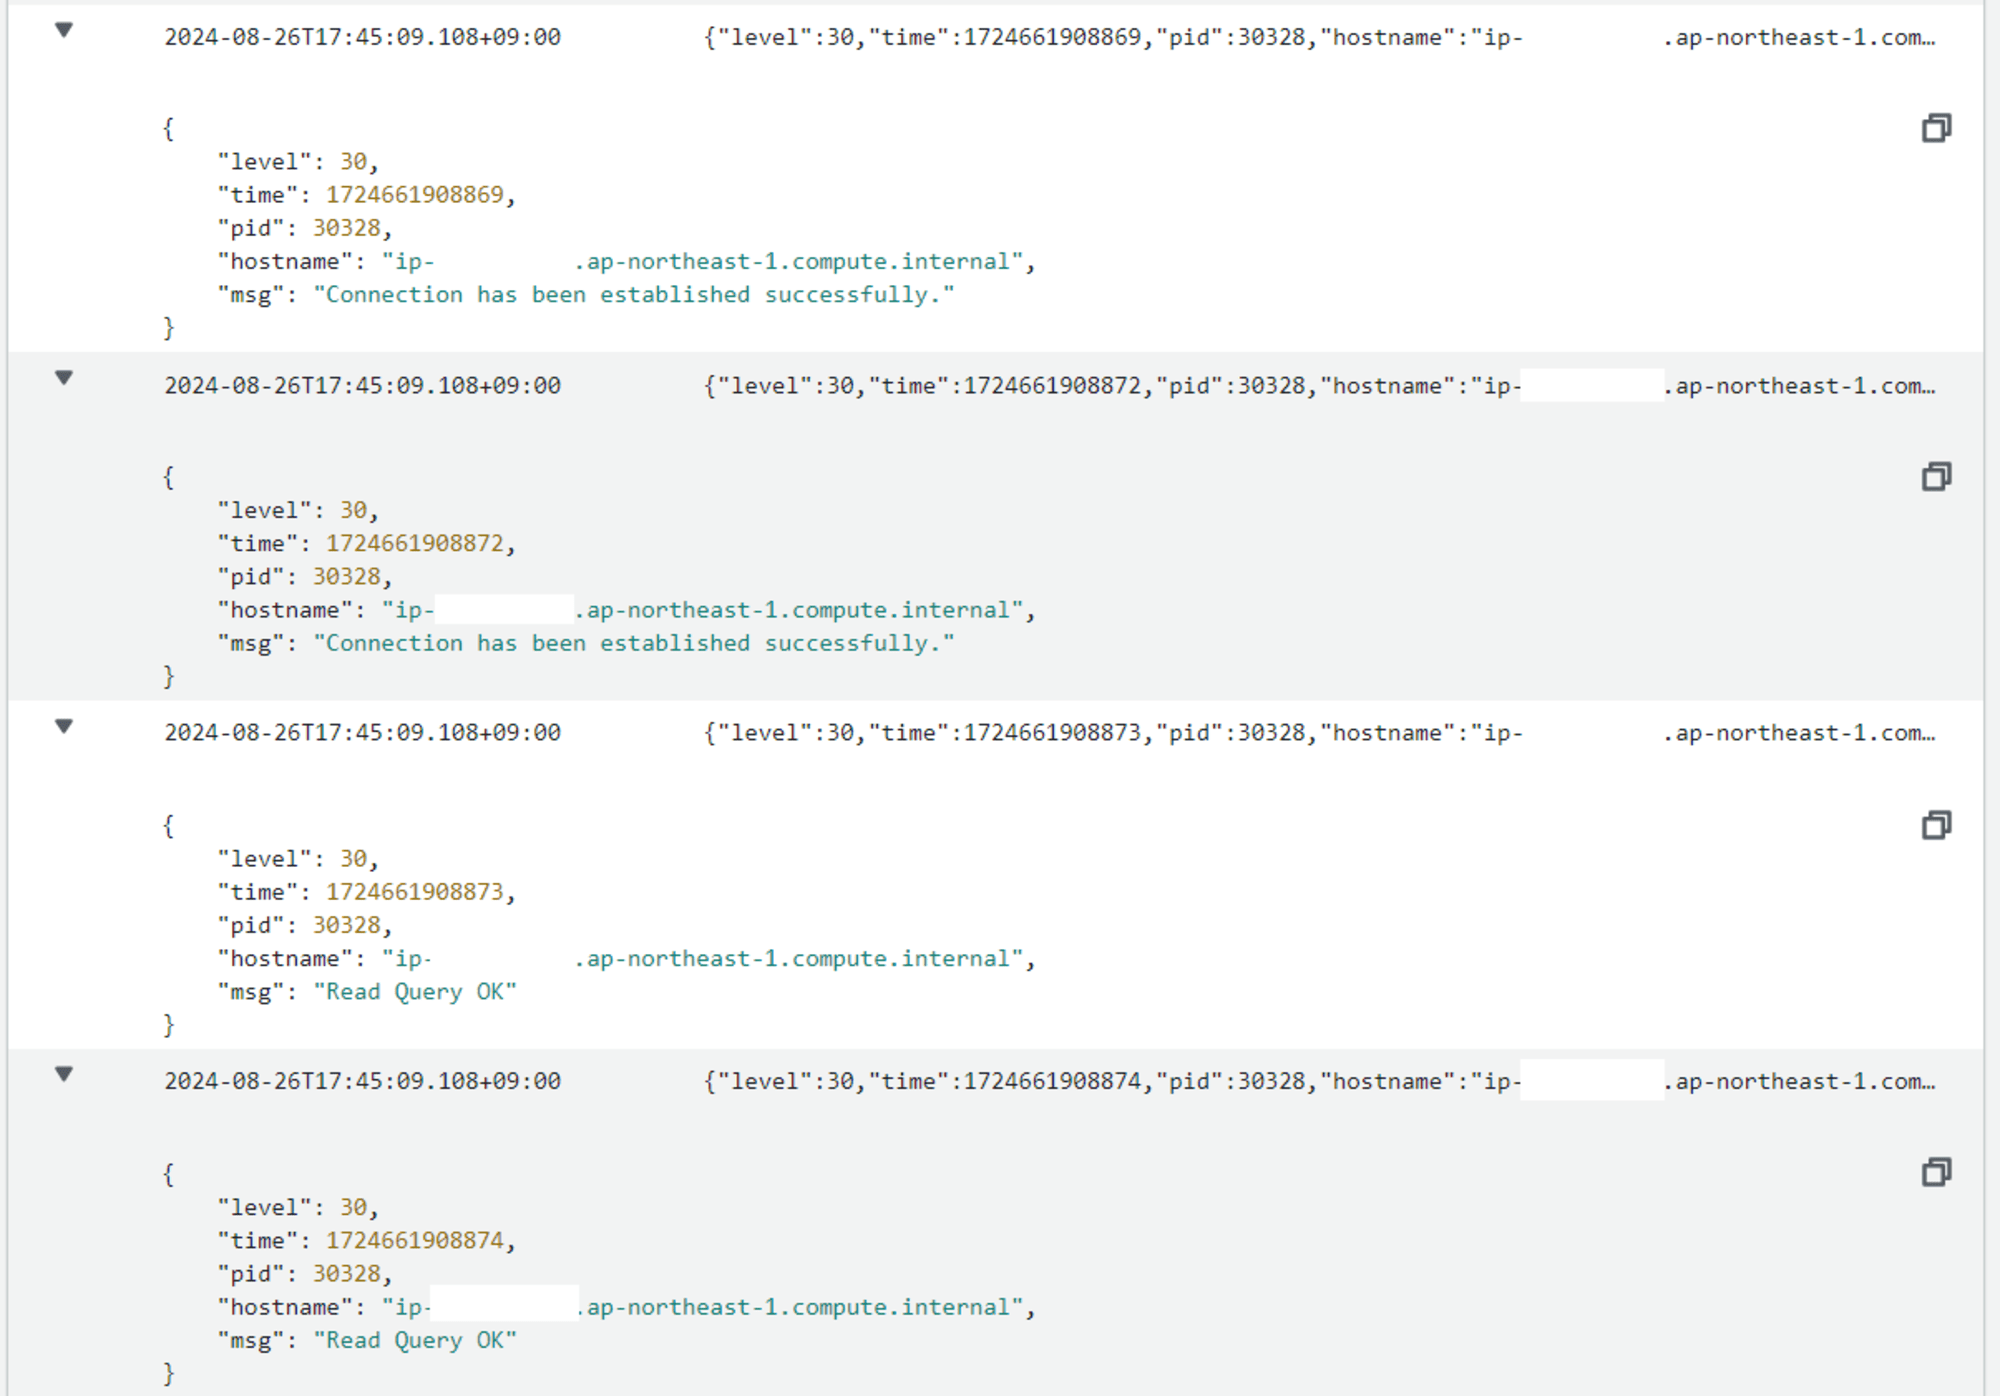Click the summary message ending in 1724661908869
This screenshot has width=2000, height=1396.
tap(1320, 37)
